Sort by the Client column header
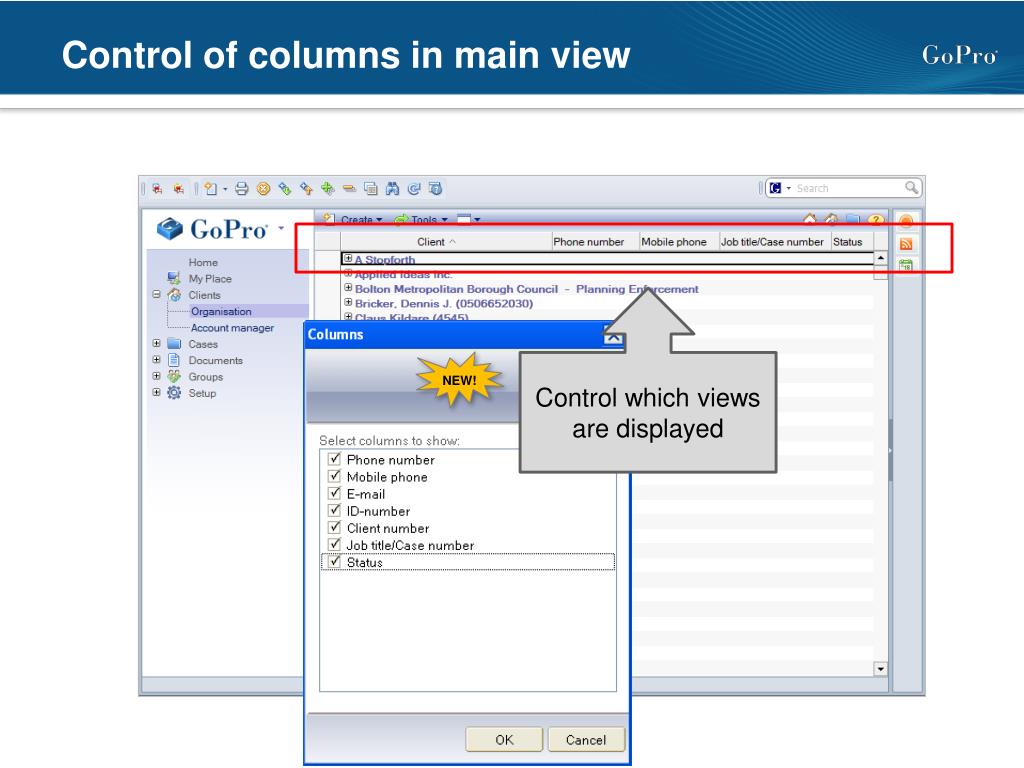The width and height of the screenshot is (1024, 768). (446, 242)
